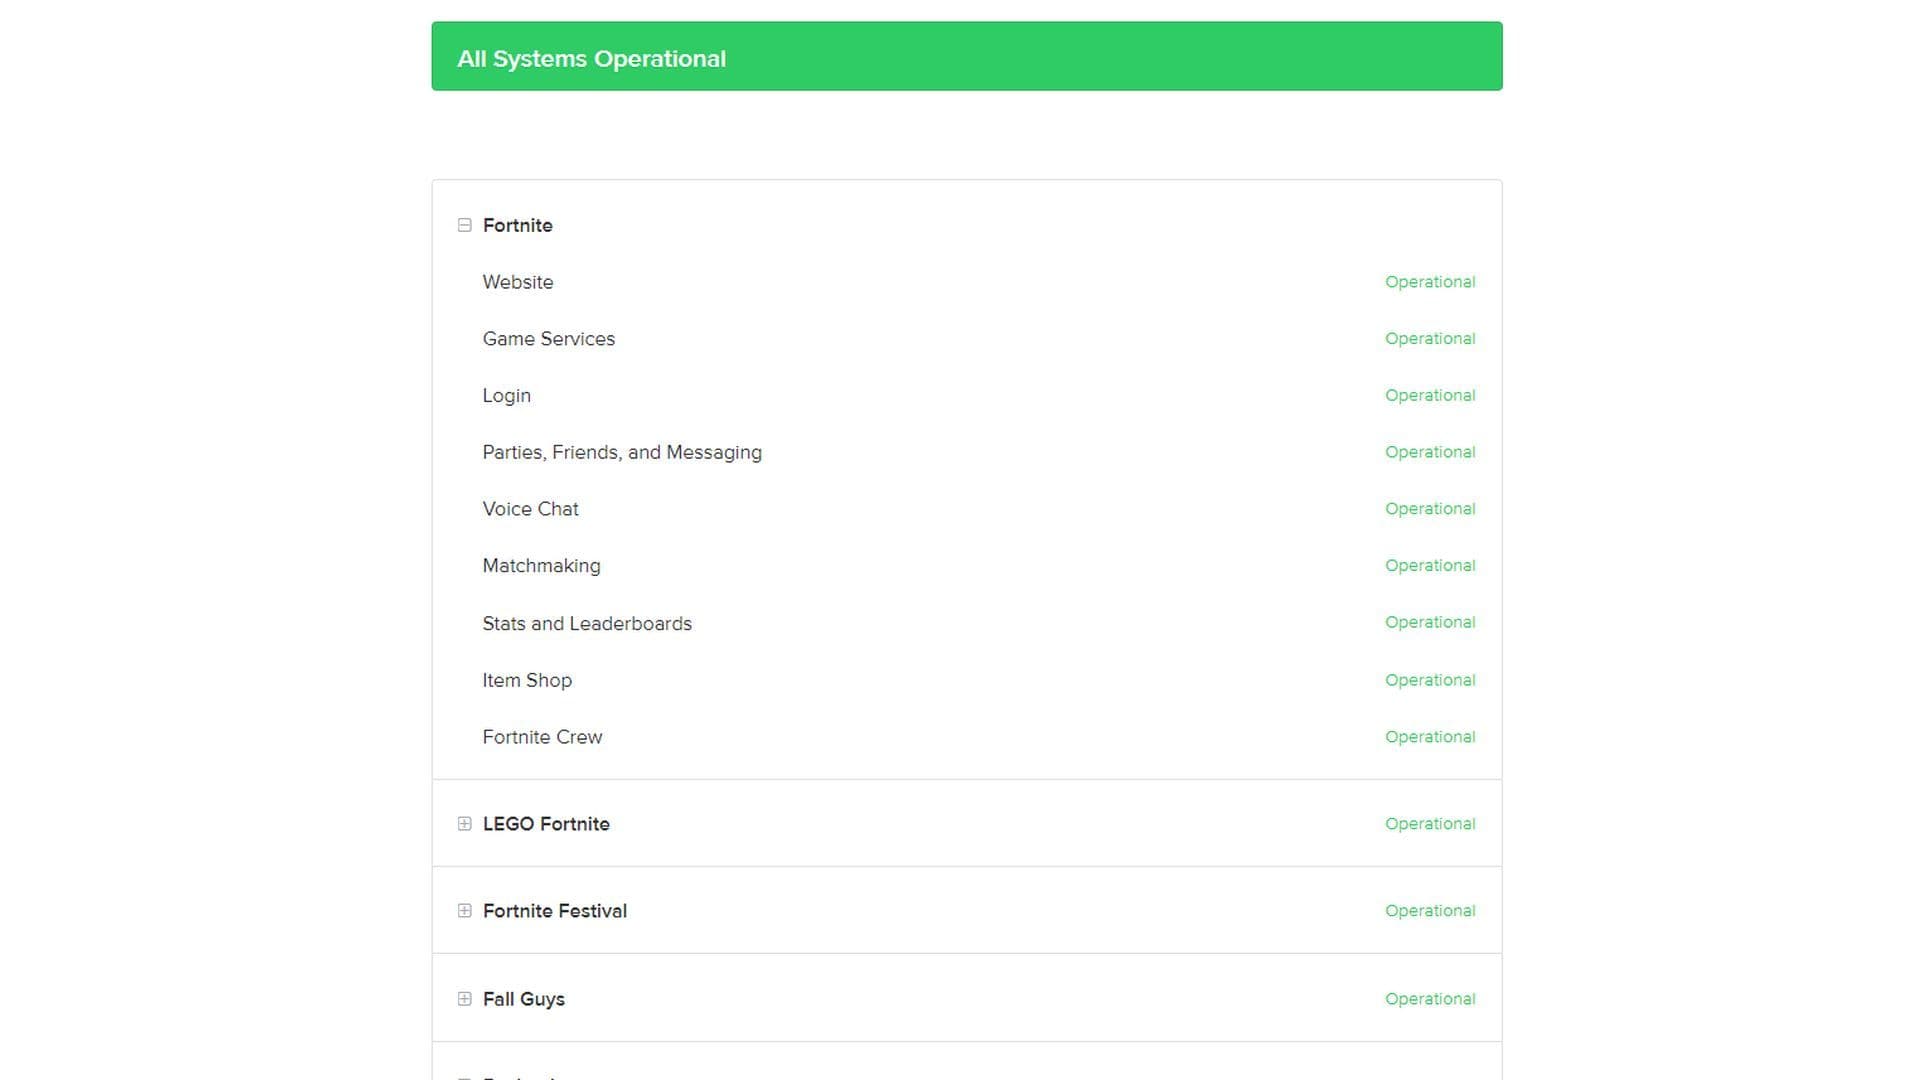Screen dimensions: 1920x1080
Task: Click Operational status beside Website
Action: click(x=1429, y=282)
